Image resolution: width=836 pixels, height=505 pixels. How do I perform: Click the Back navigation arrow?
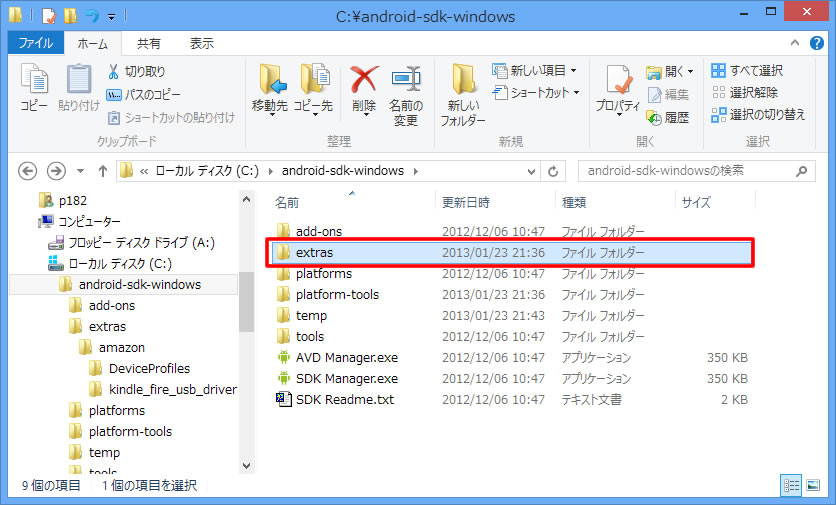[28, 171]
